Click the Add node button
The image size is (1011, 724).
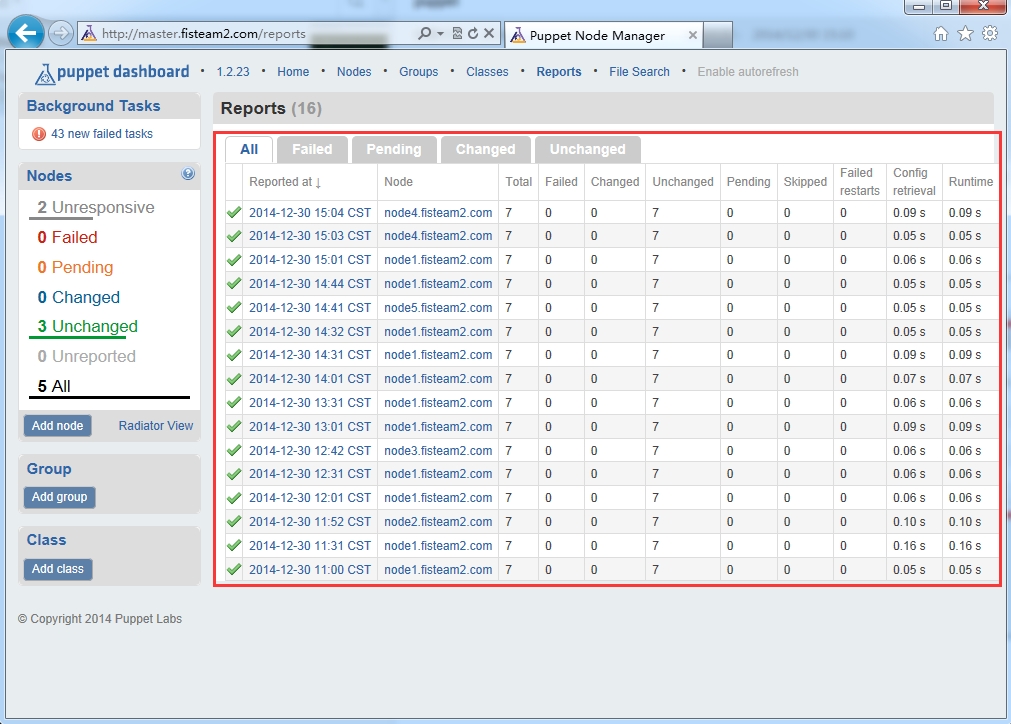[x=57, y=425]
